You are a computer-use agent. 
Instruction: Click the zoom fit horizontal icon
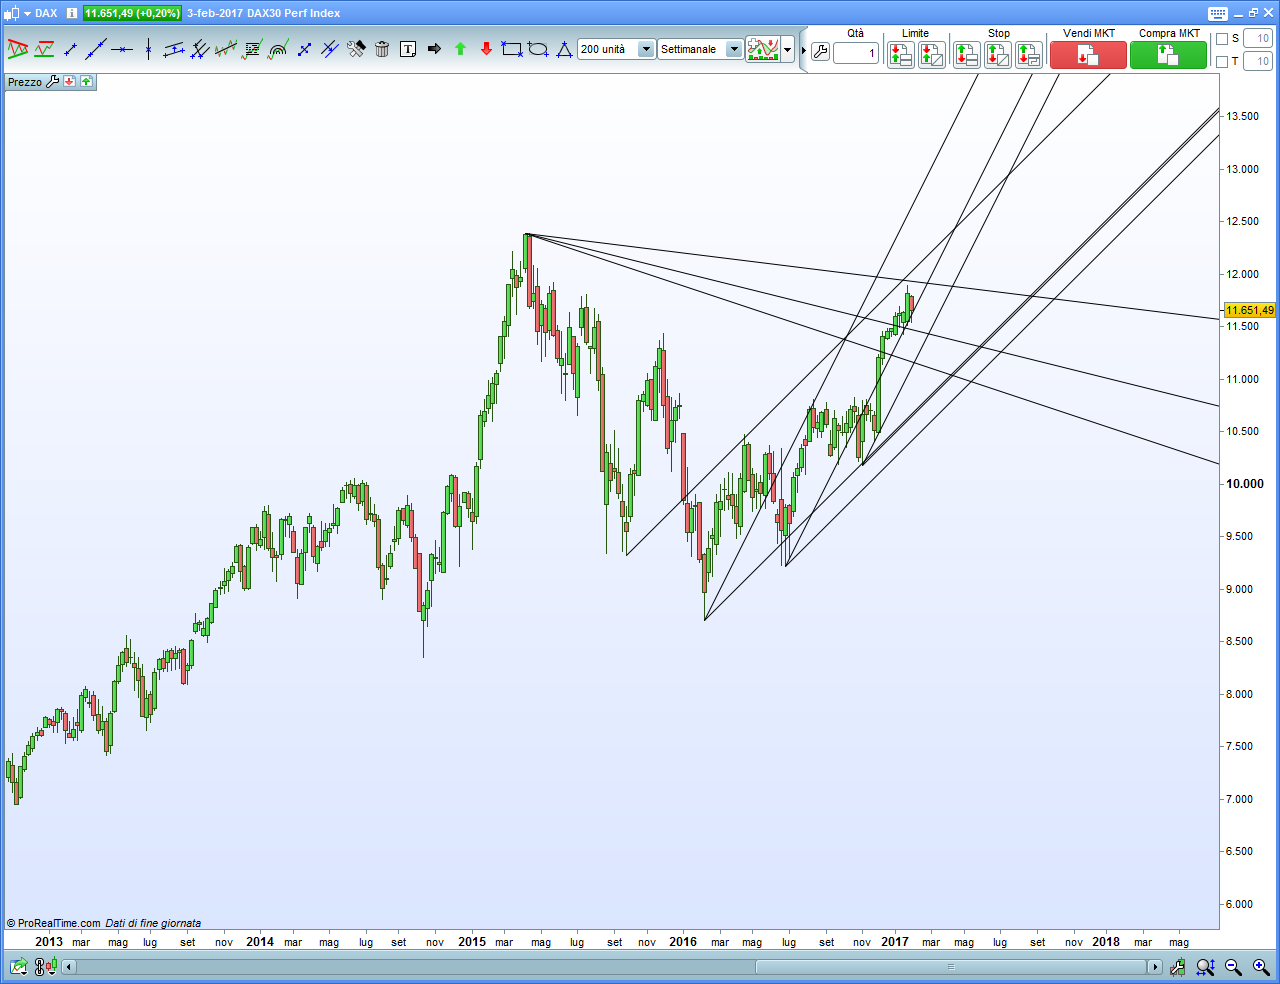pos(1205,967)
